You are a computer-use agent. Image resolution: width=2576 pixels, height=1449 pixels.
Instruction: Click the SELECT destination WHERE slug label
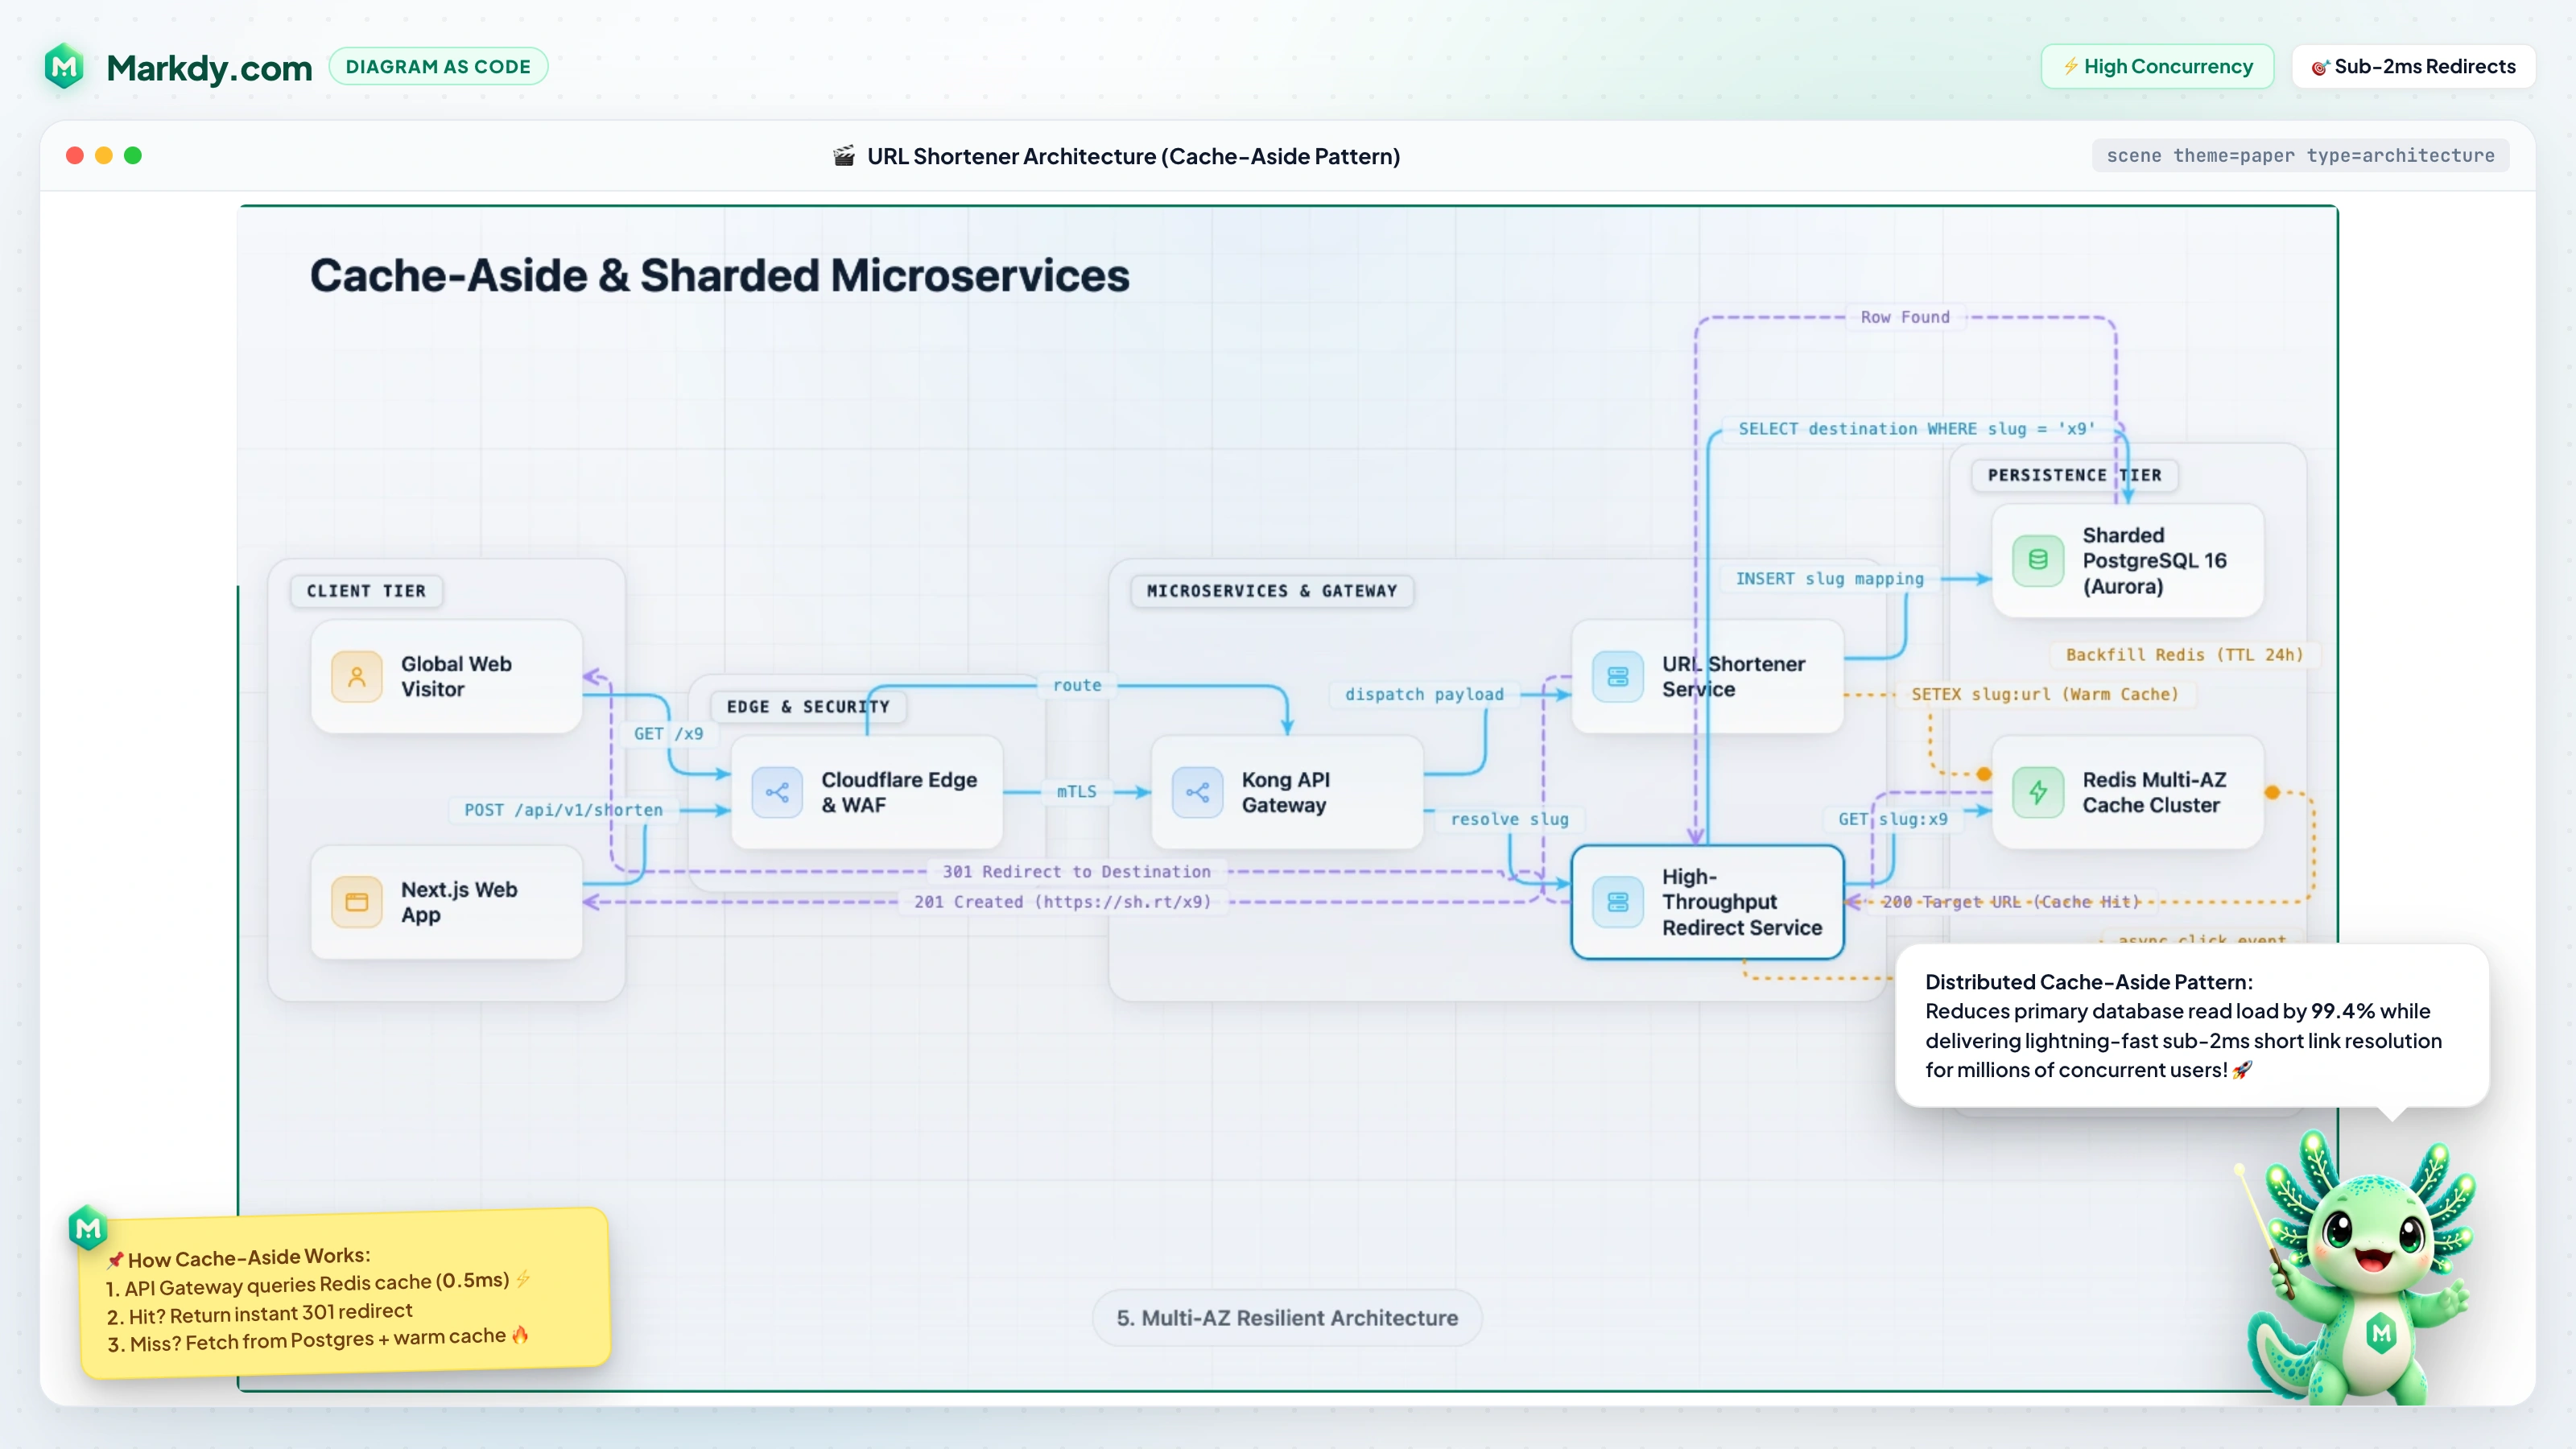(x=1916, y=429)
